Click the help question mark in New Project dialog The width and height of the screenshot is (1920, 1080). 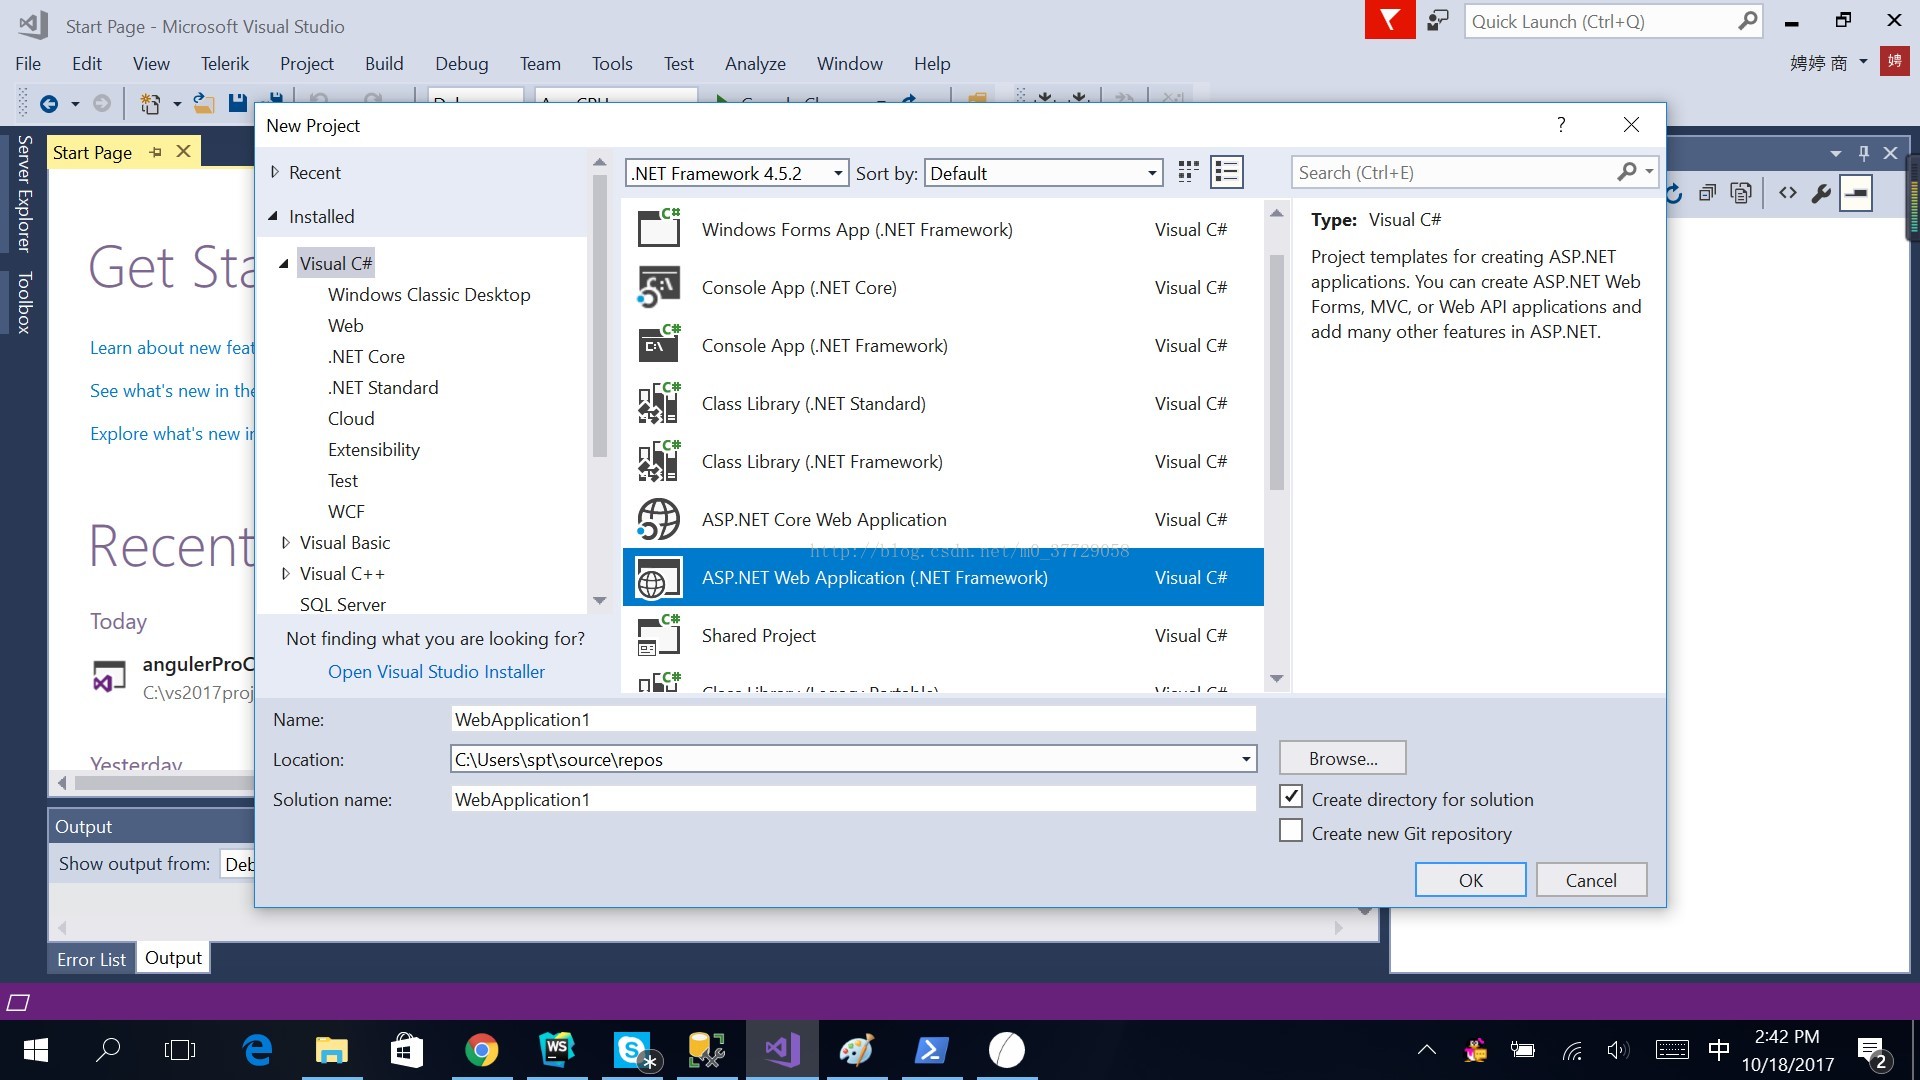[1560, 124]
